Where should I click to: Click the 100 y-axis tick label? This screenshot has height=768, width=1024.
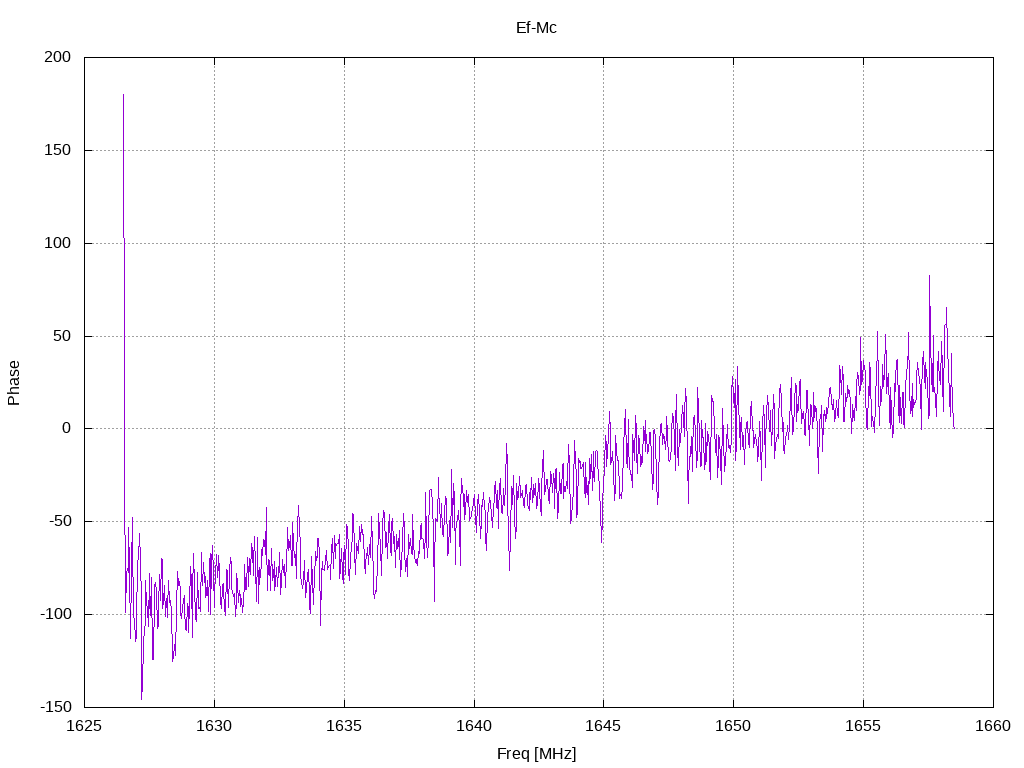pyautogui.click(x=57, y=243)
